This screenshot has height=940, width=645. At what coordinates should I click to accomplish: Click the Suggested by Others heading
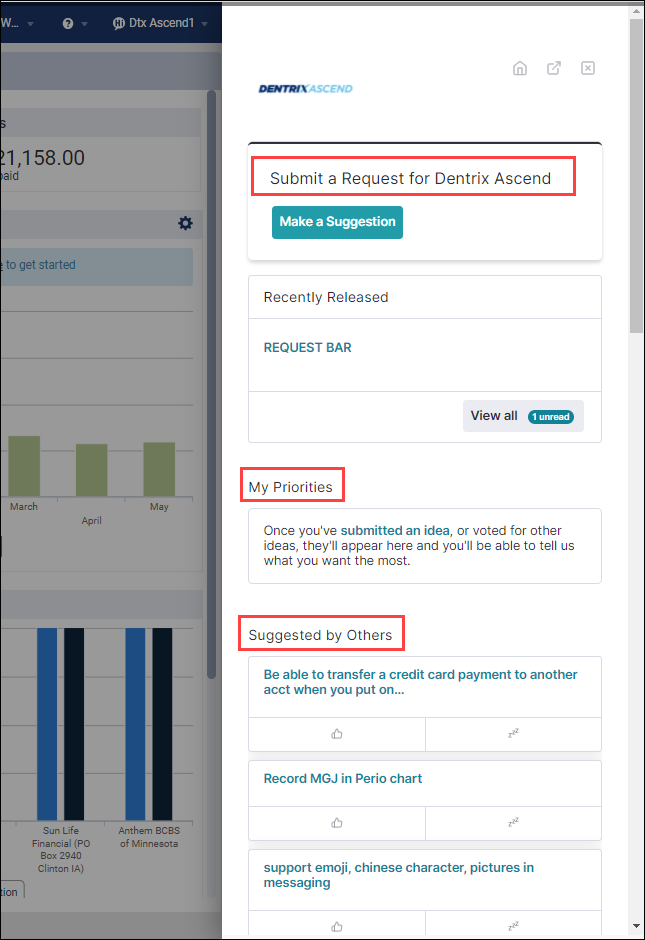pyautogui.click(x=320, y=635)
